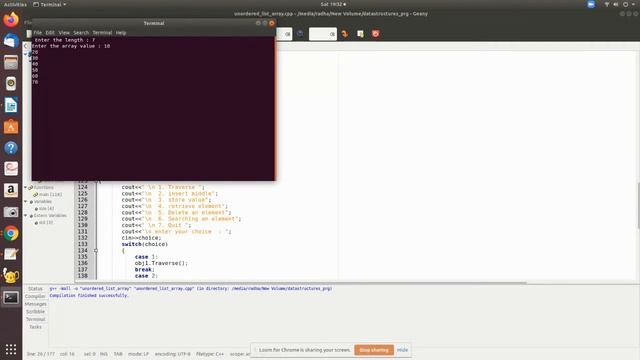The width and height of the screenshot is (640, 360).
Task: Switch to Status tab in Geany message panel
Action: 36,289
